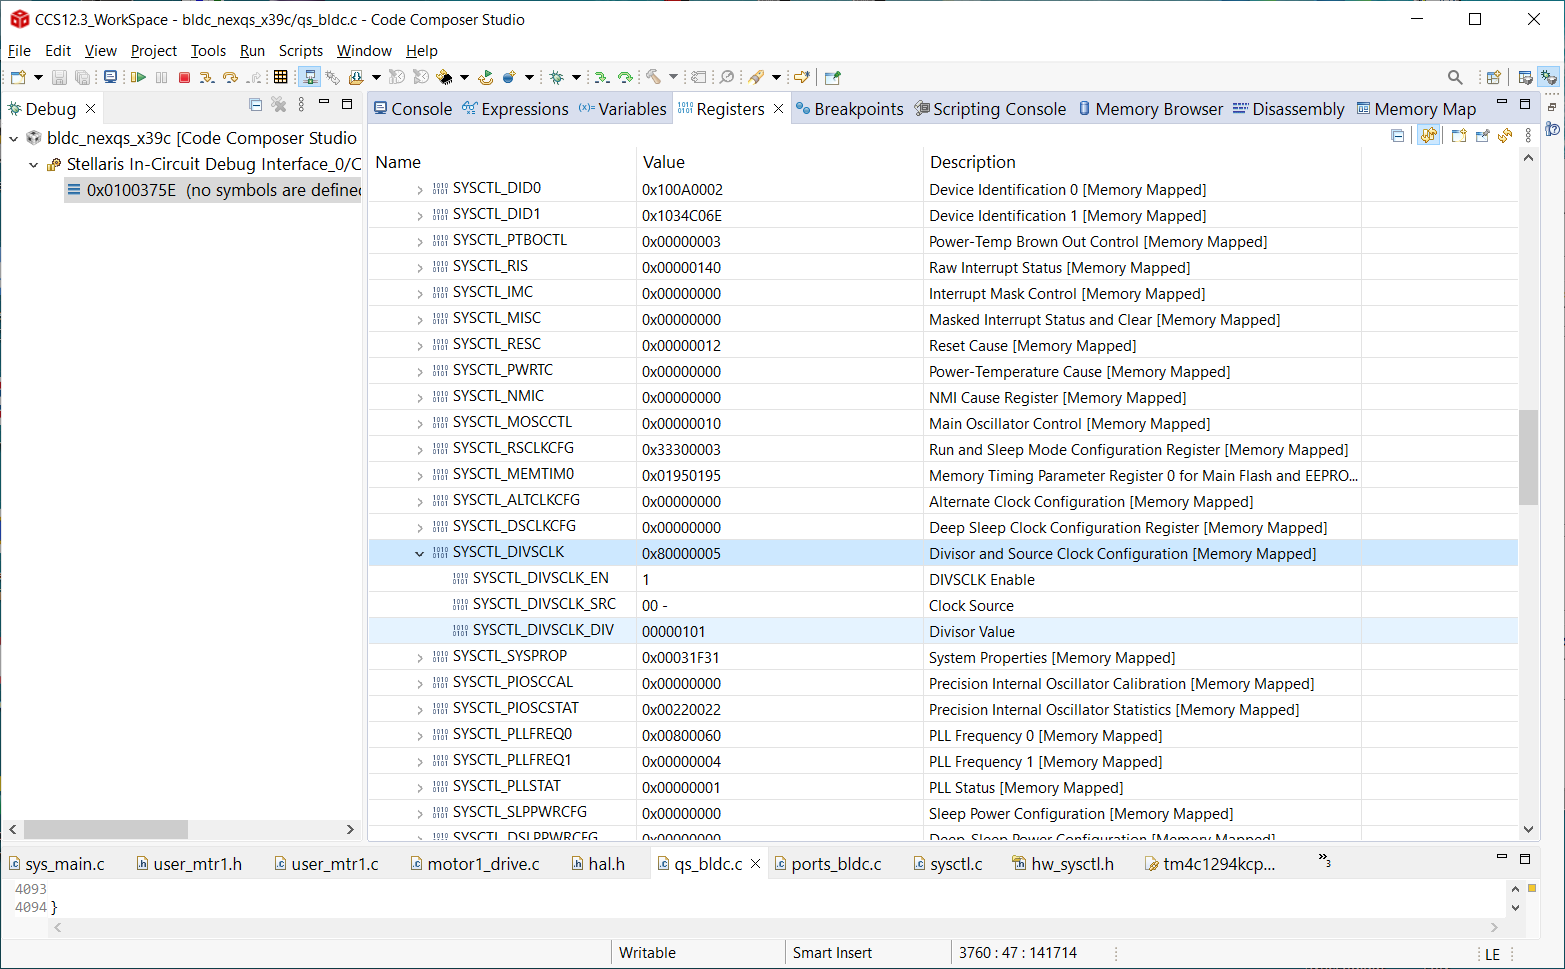Open the sys_main.c editor tab

click(x=57, y=864)
